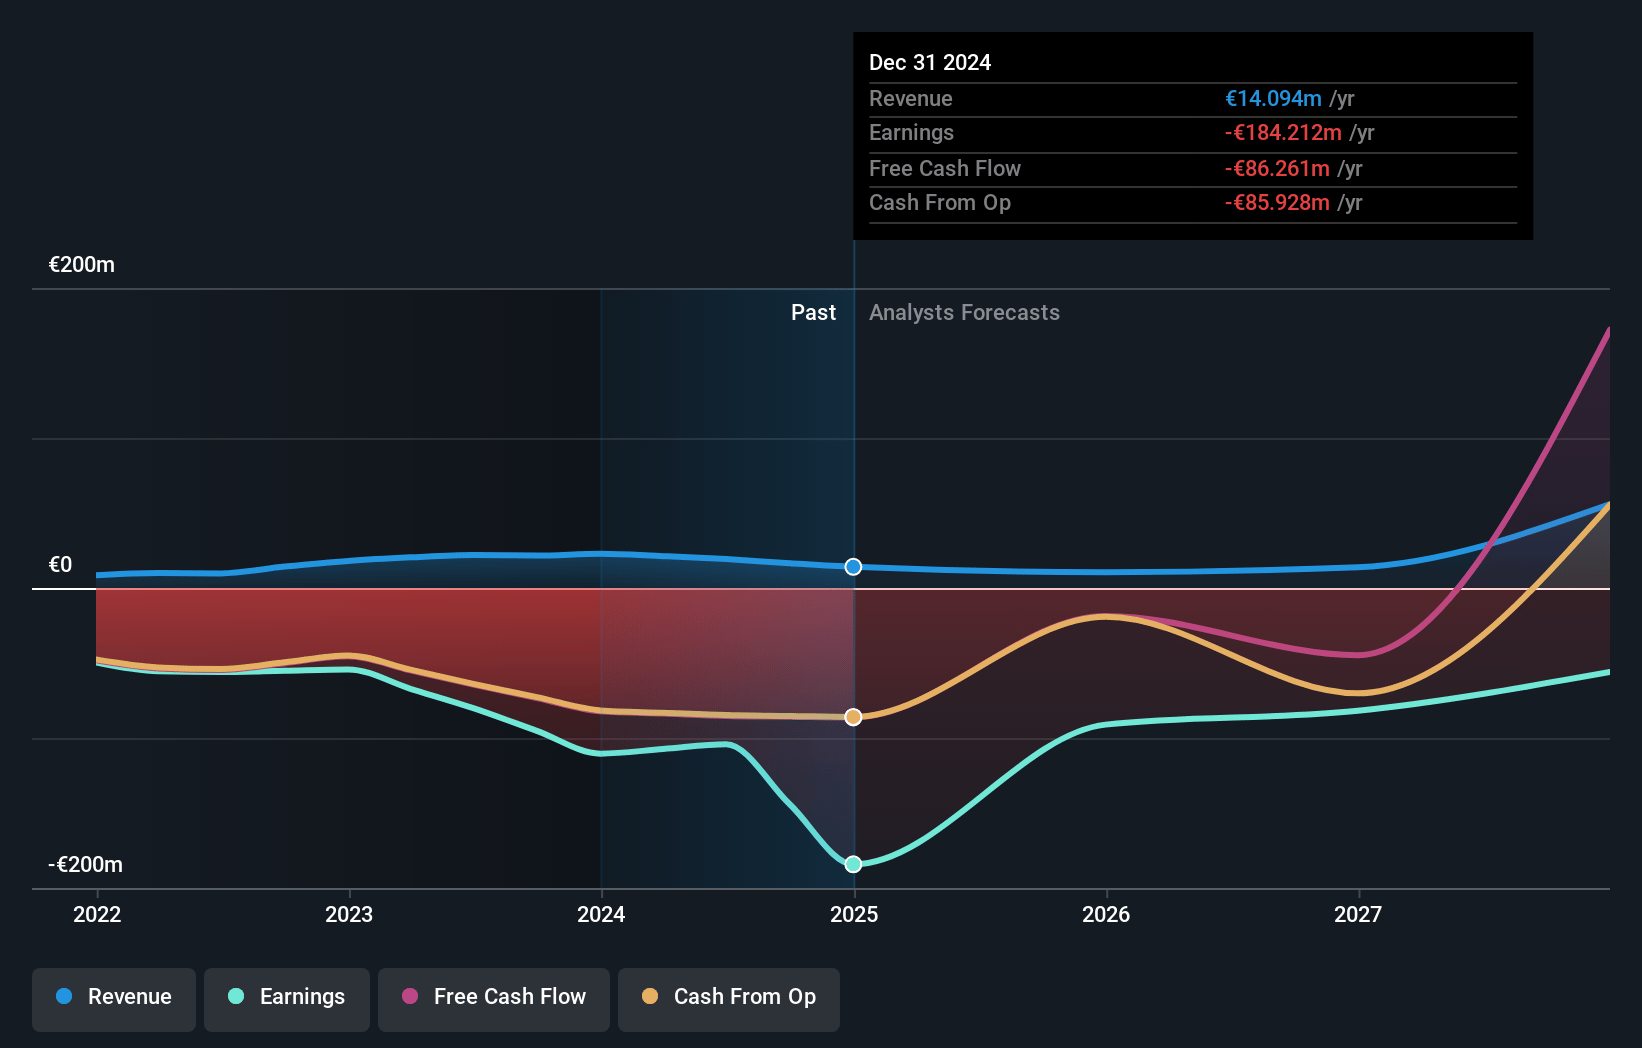Image resolution: width=1642 pixels, height=1048 pixels.
Task: Click the €200m y-axis label
Action: [82, 265]
